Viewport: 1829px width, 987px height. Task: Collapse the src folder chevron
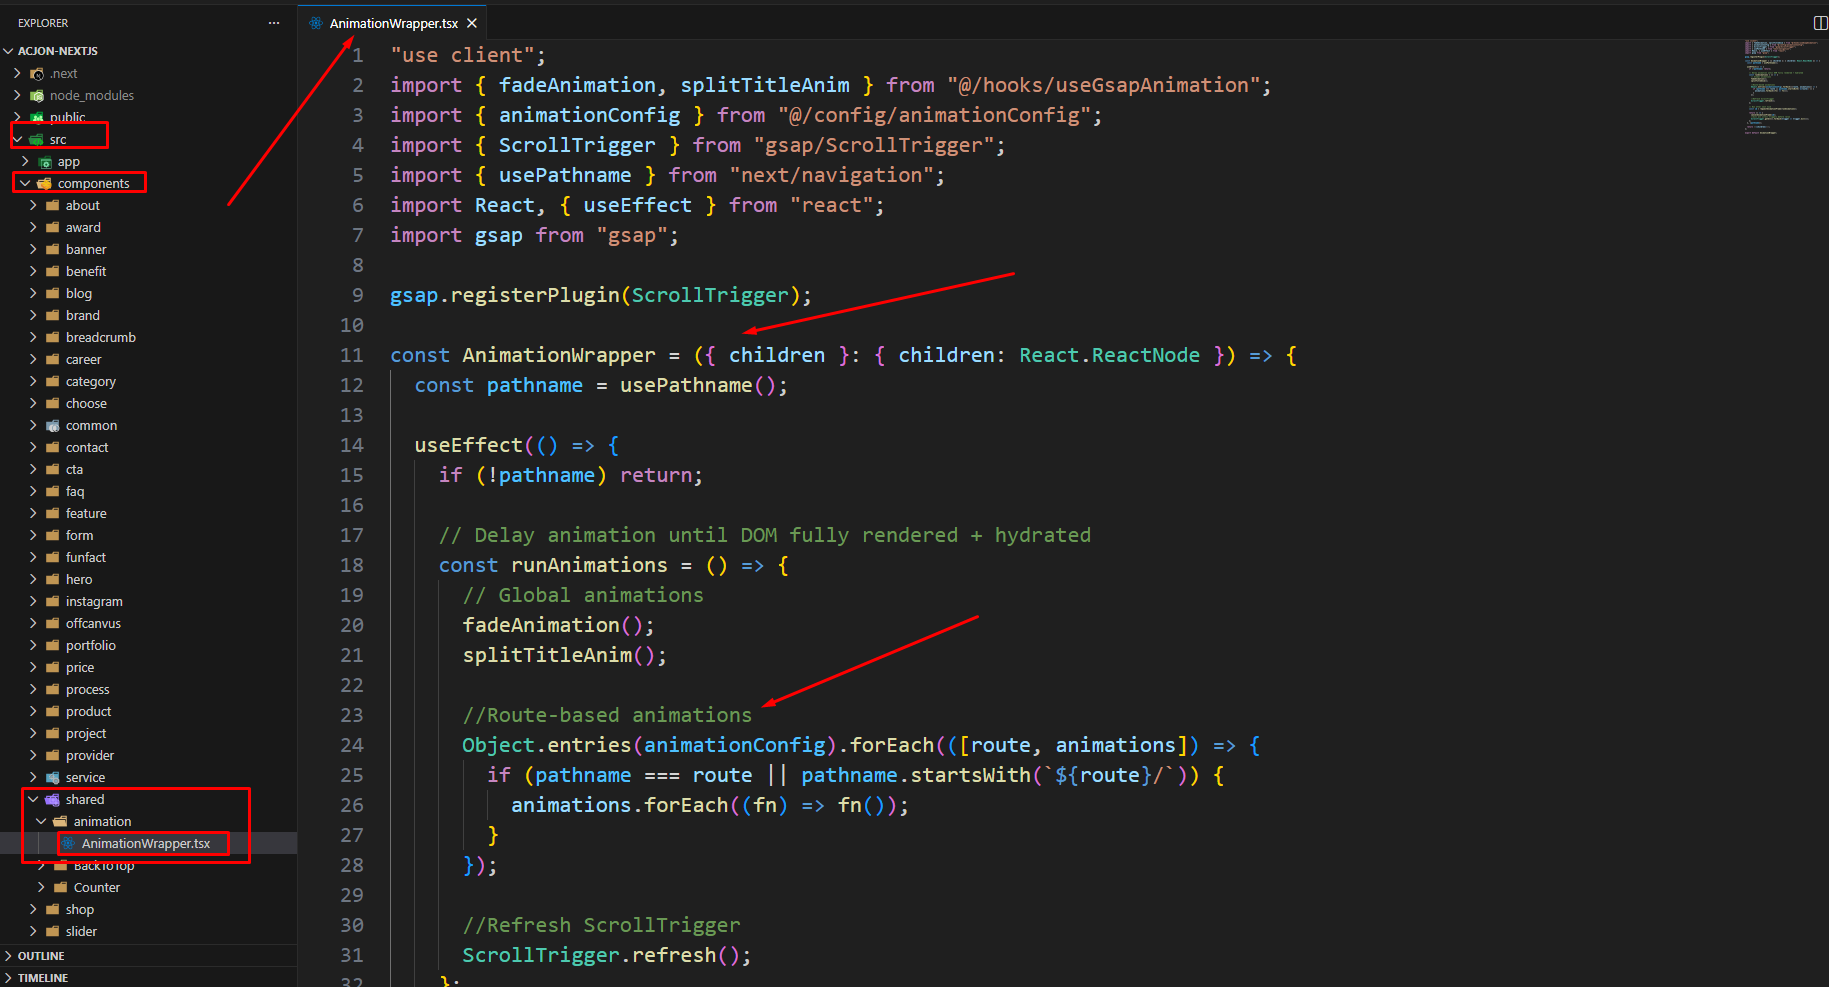pyautogui.click(x=18, y=140)
